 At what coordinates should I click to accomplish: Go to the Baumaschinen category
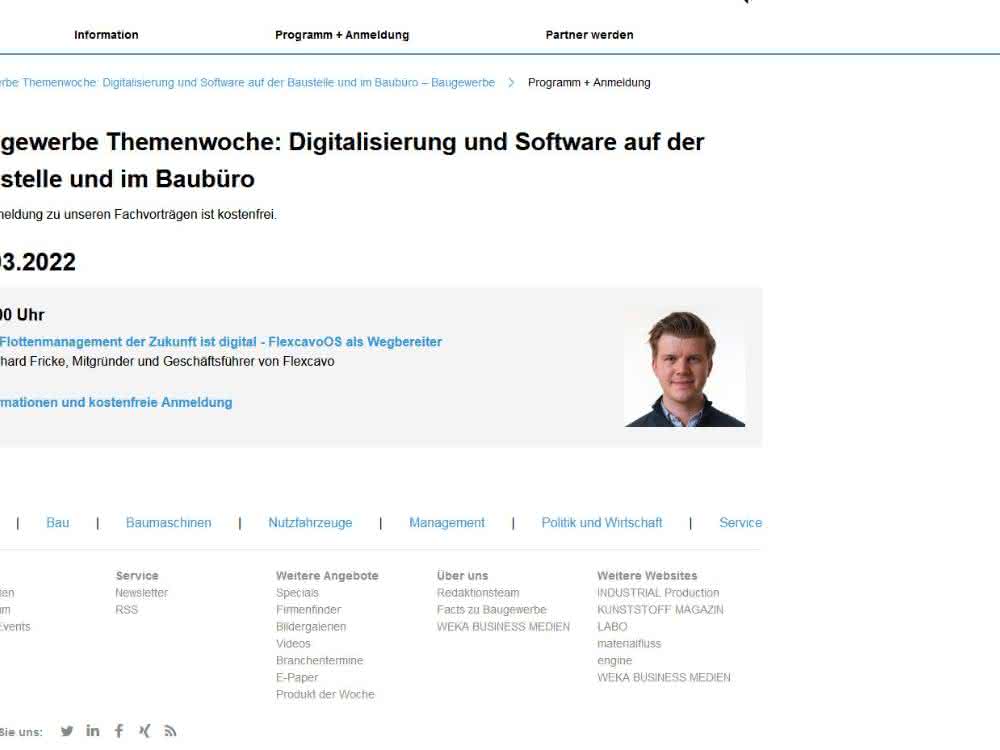pos(168,523)
